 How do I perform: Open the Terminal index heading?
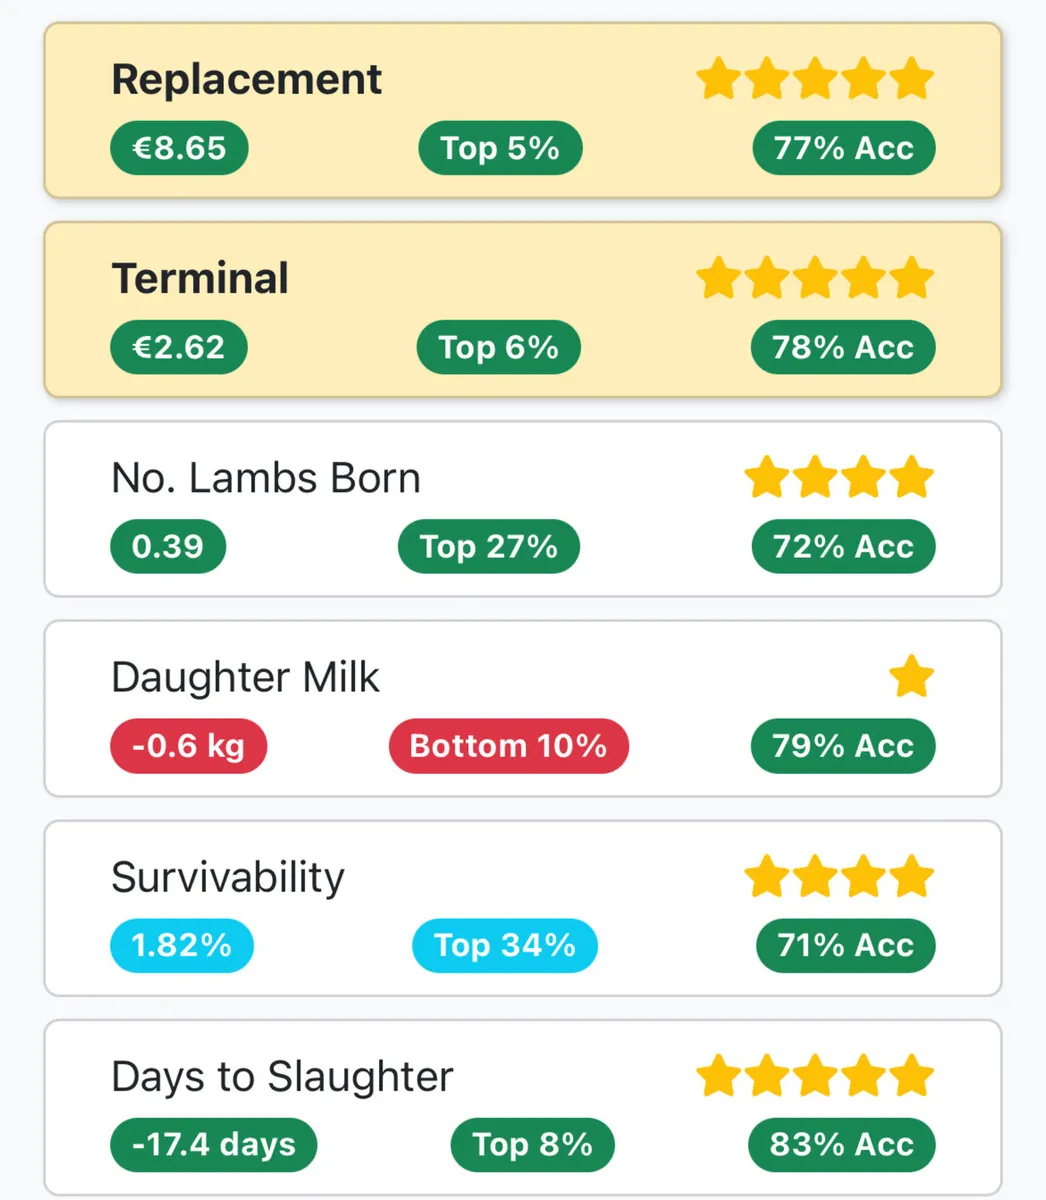click(200, 278)
